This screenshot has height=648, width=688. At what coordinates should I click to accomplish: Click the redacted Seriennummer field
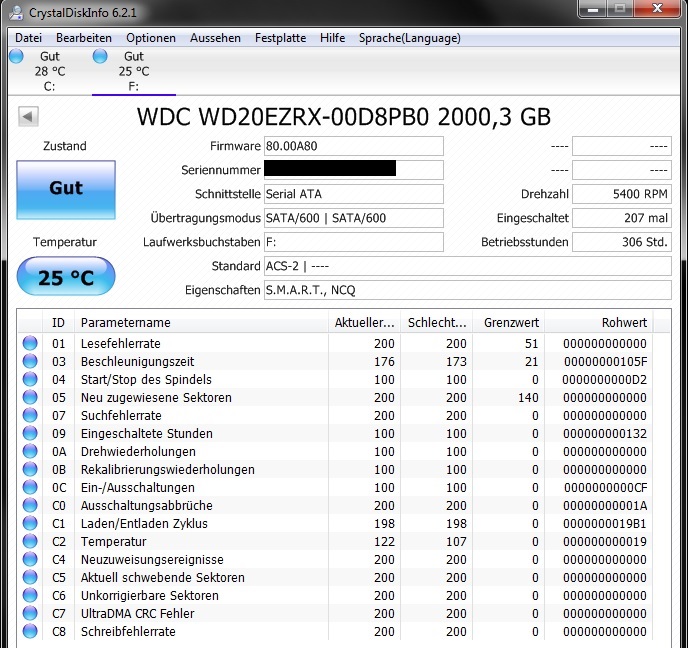(x=354, y=170)
